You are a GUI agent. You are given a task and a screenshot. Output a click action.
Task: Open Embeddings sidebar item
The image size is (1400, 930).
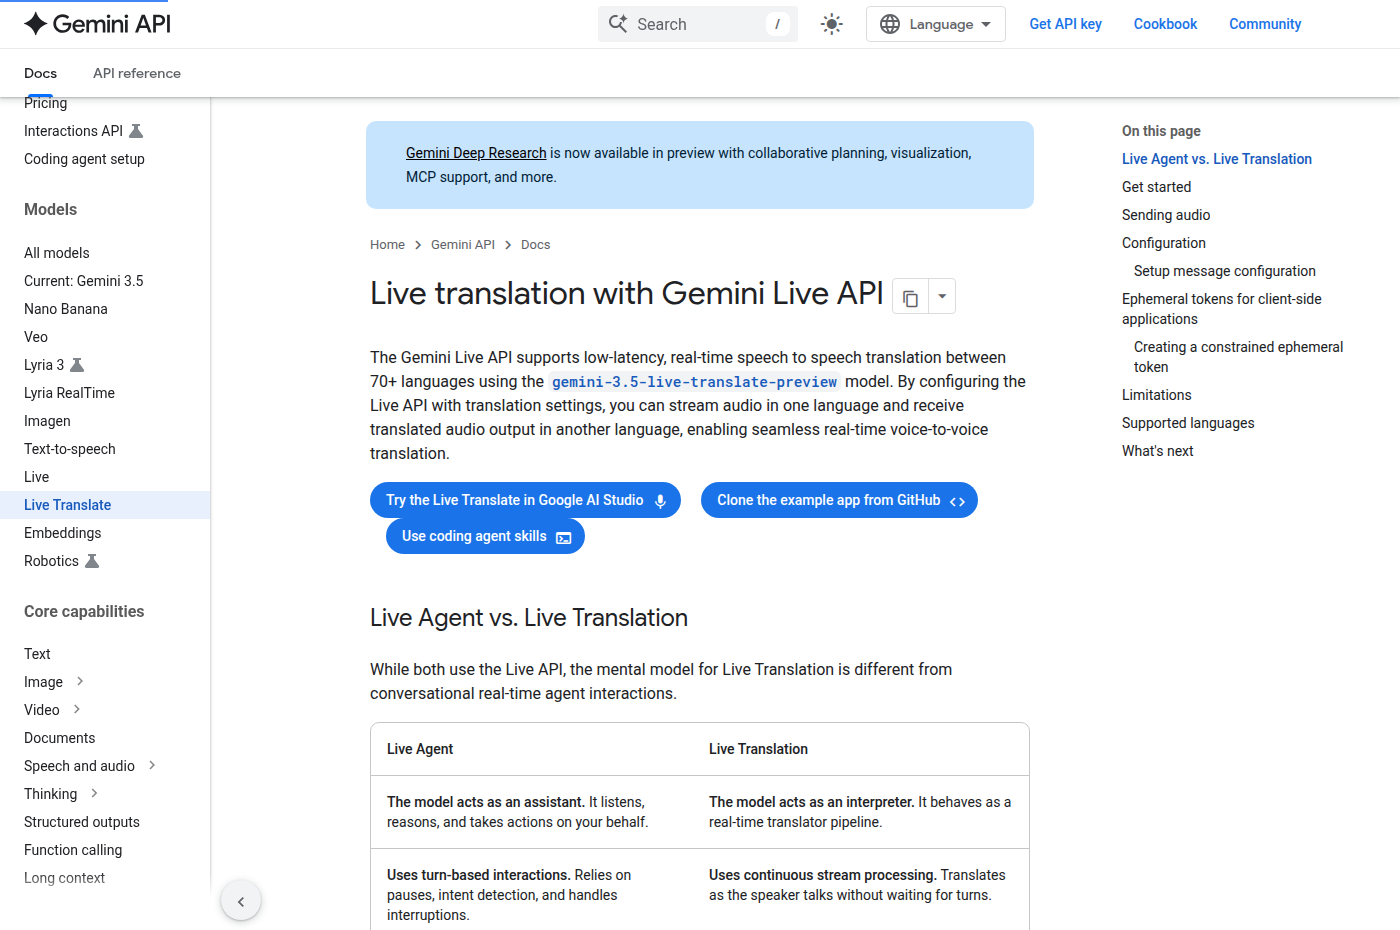(63, 533)
